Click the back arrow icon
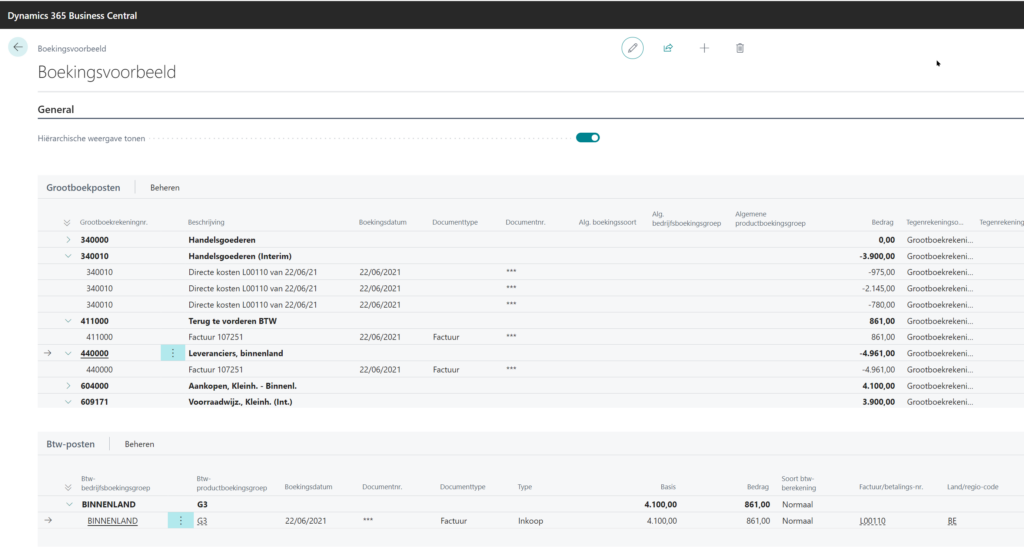 [x=18, y=47]
